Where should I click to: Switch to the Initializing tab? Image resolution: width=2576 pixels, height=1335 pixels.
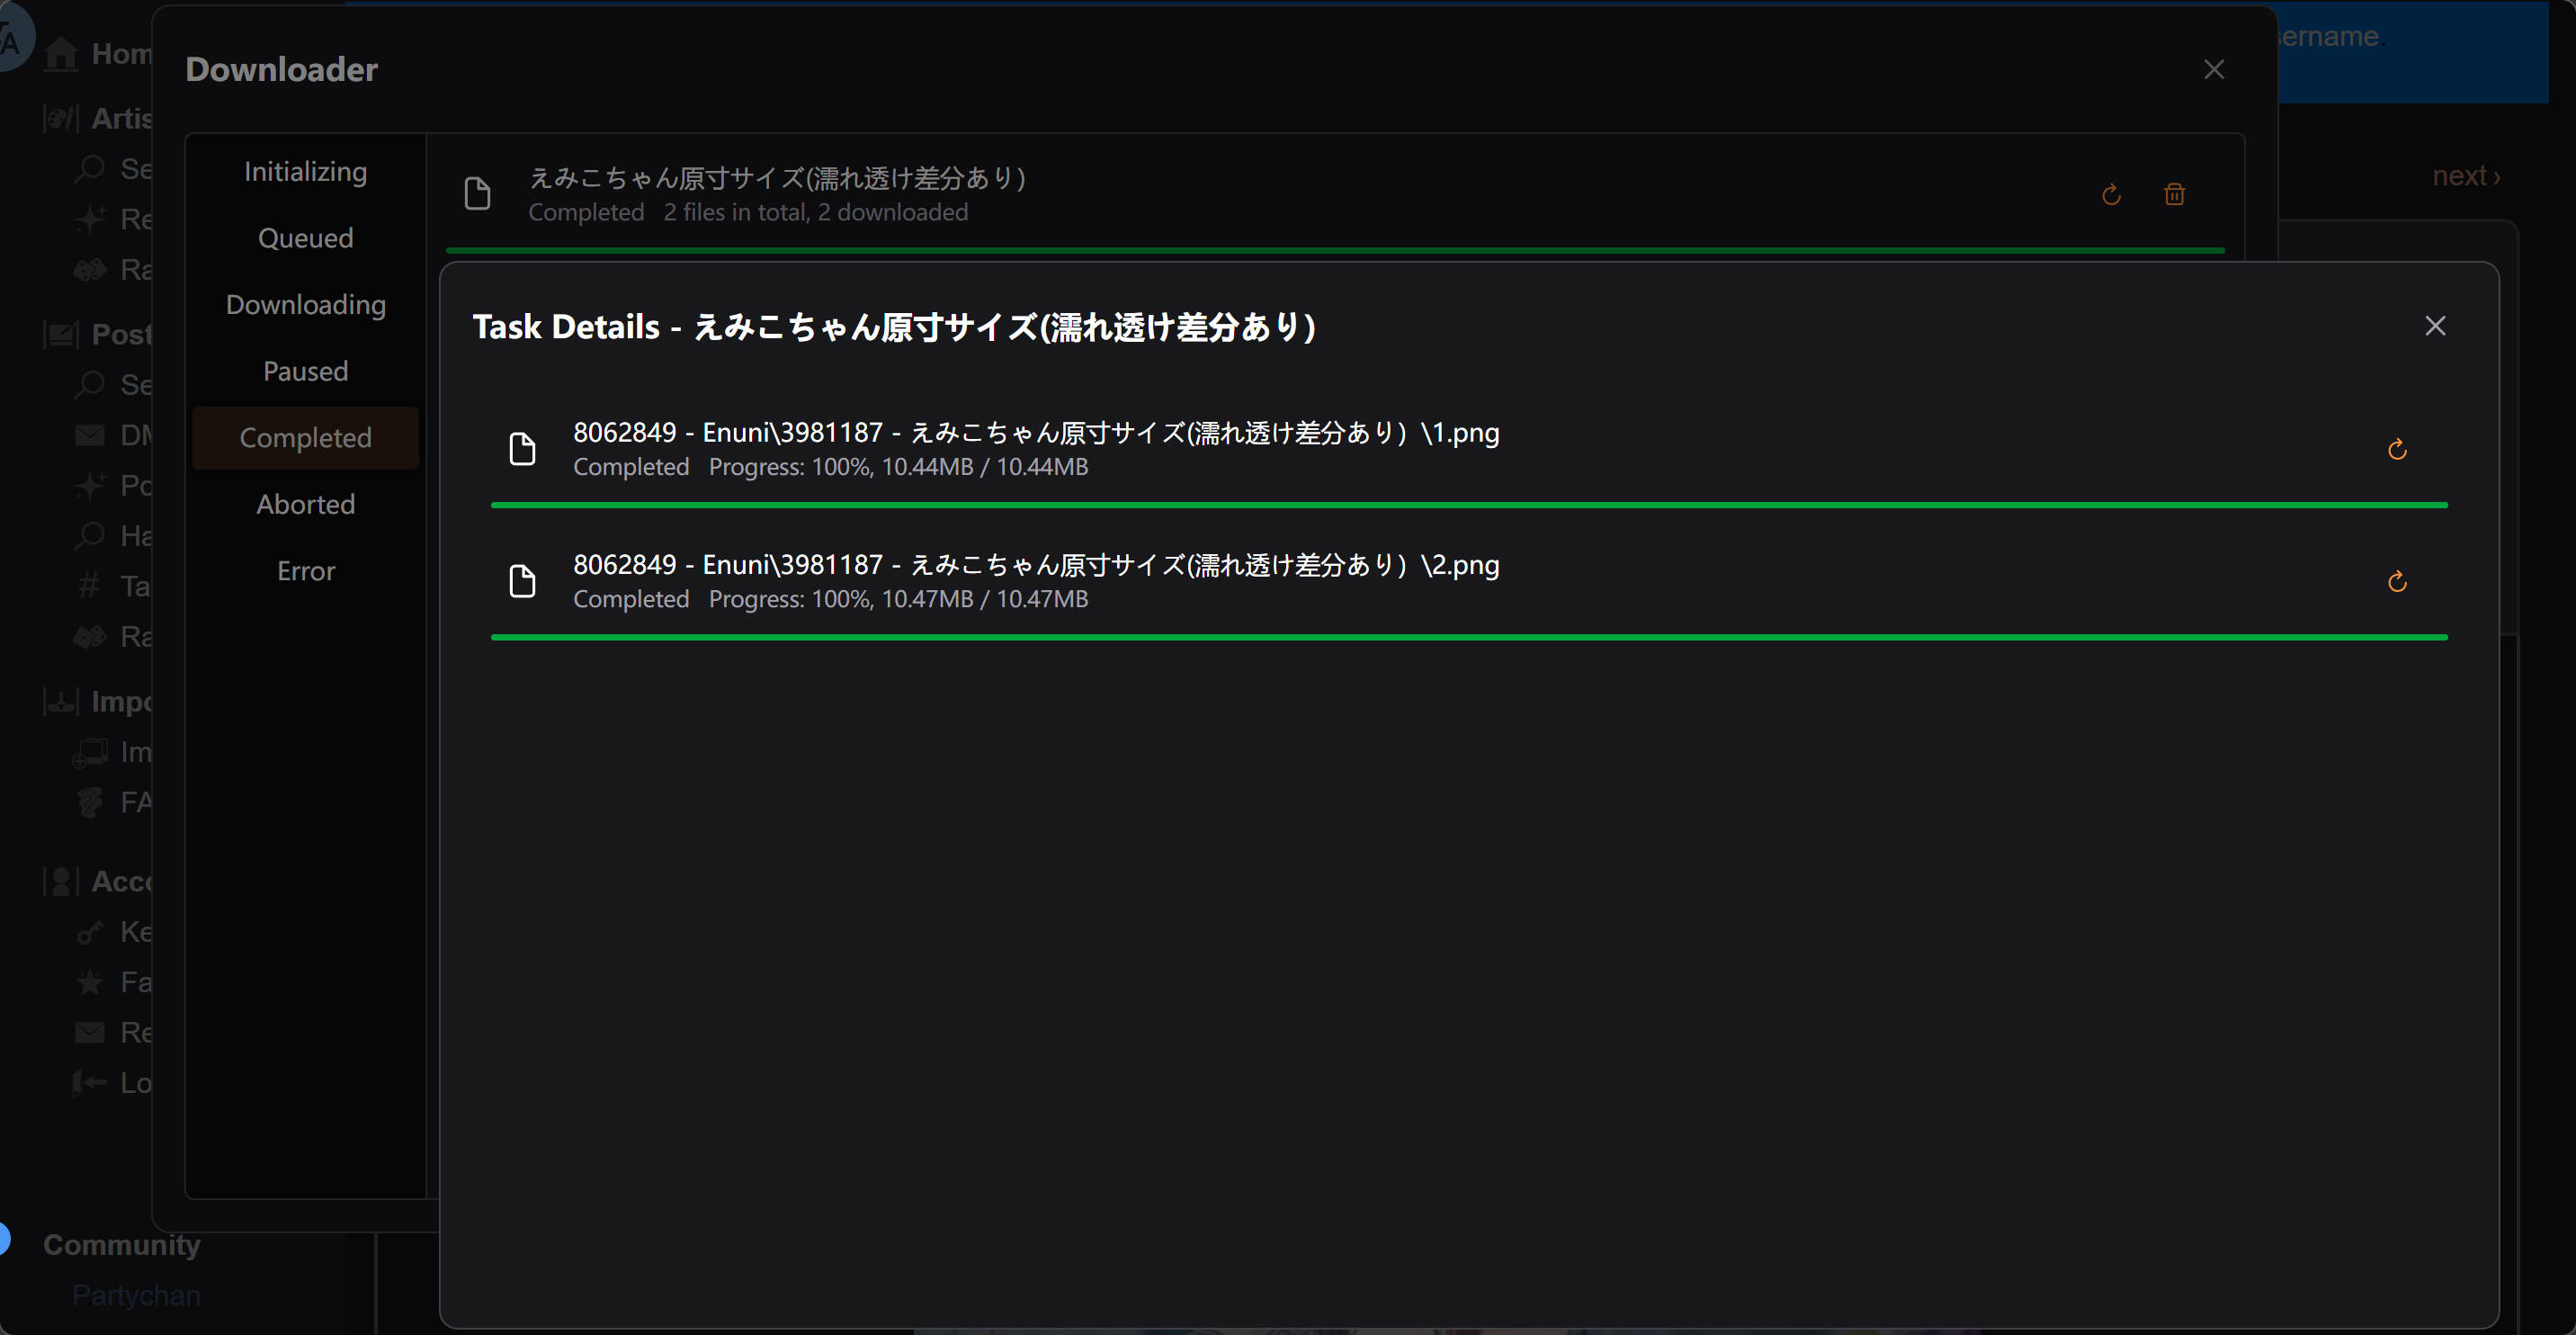click(305, 172)
